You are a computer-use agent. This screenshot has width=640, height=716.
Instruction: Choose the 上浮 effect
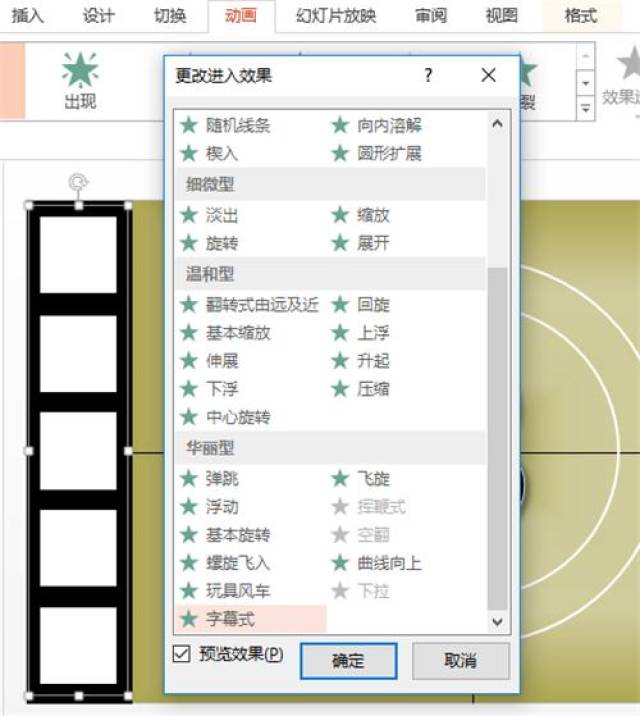[361, 333]
